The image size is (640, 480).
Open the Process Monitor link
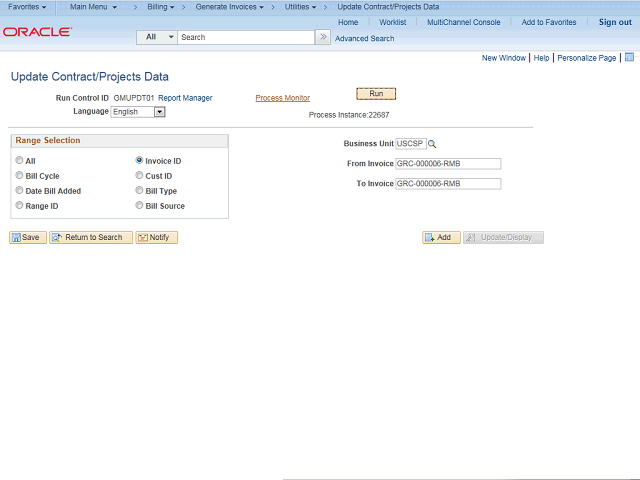click(282, 98)
